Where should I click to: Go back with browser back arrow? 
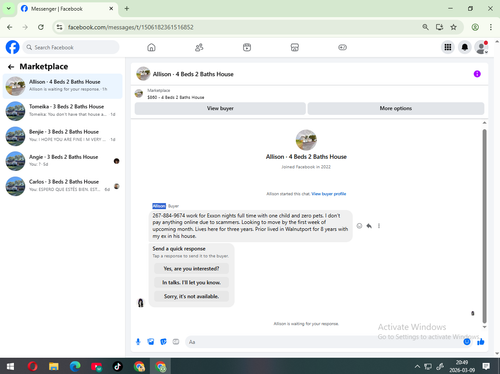coord(10,27)
